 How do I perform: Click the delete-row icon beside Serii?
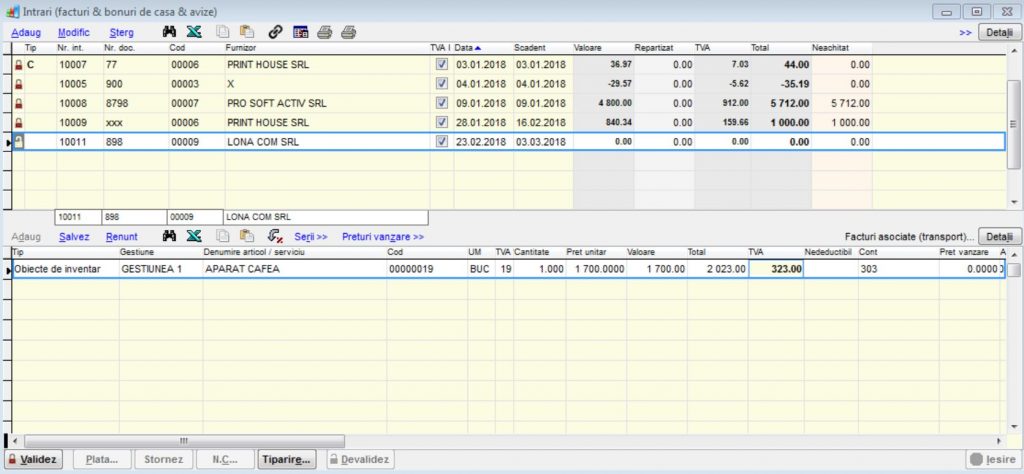[x=274, y=237]
